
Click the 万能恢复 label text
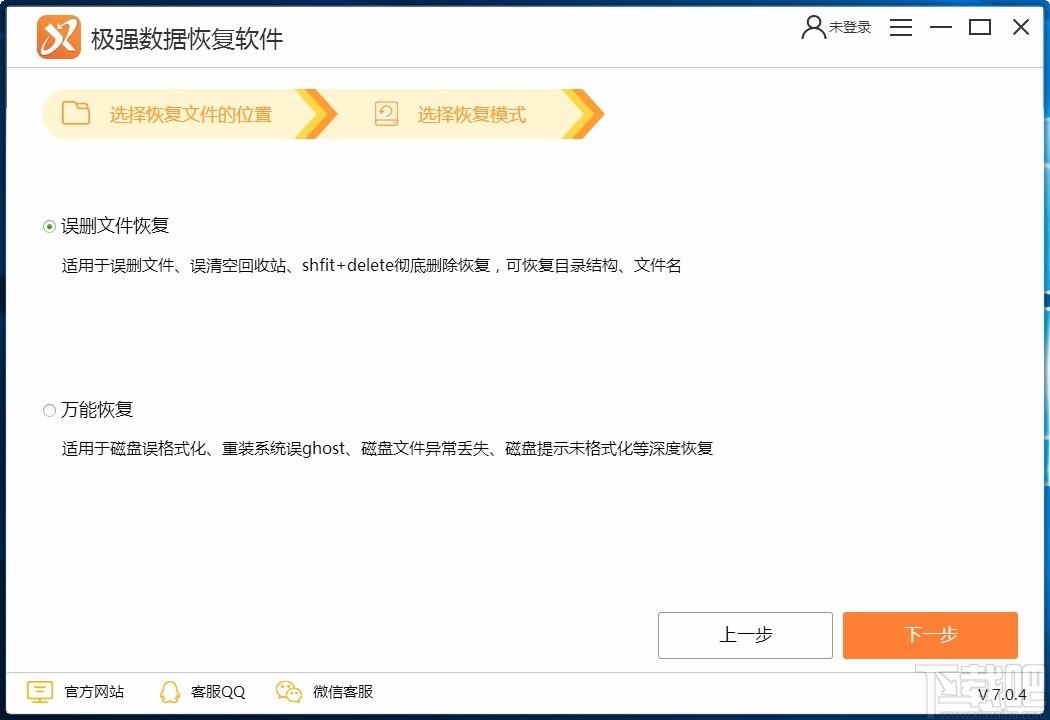[x=96, y=409]
